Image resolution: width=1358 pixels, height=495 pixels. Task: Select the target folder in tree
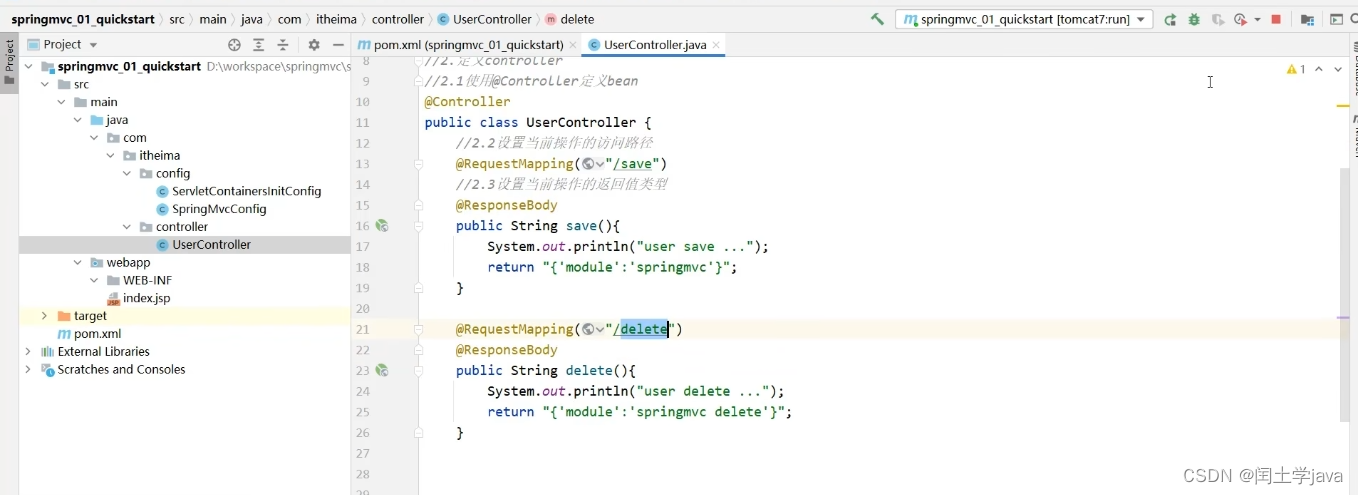[x=90, y=316]
